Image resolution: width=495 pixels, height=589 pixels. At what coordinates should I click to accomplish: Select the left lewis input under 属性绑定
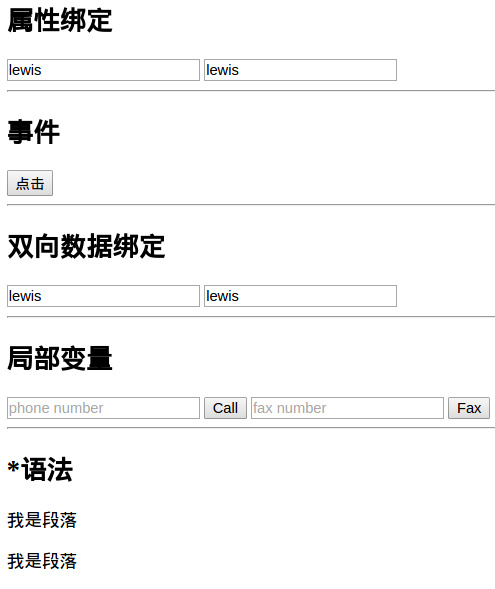pos(103,70)
